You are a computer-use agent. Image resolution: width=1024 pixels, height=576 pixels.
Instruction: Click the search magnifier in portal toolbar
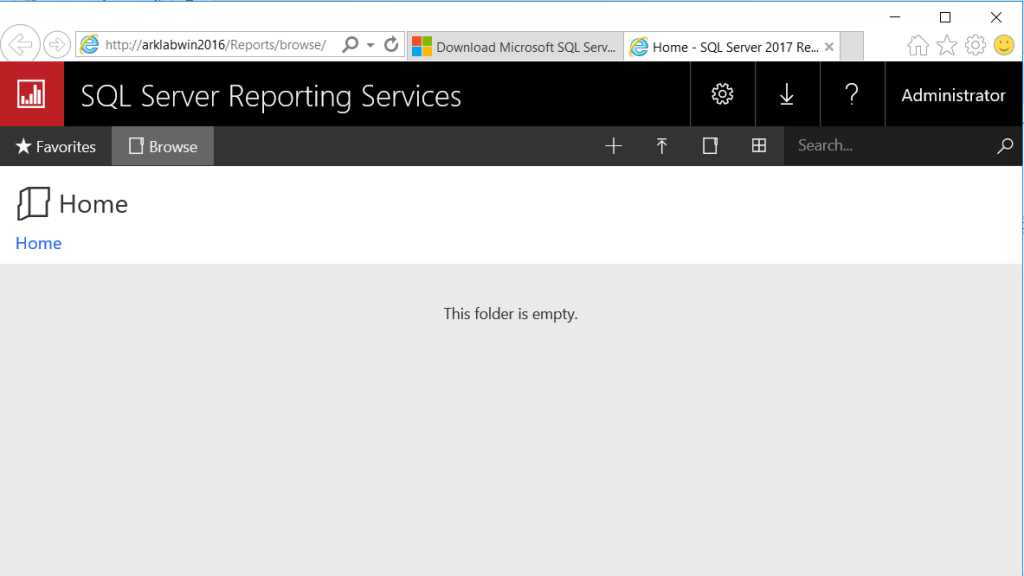(1005, 146)
